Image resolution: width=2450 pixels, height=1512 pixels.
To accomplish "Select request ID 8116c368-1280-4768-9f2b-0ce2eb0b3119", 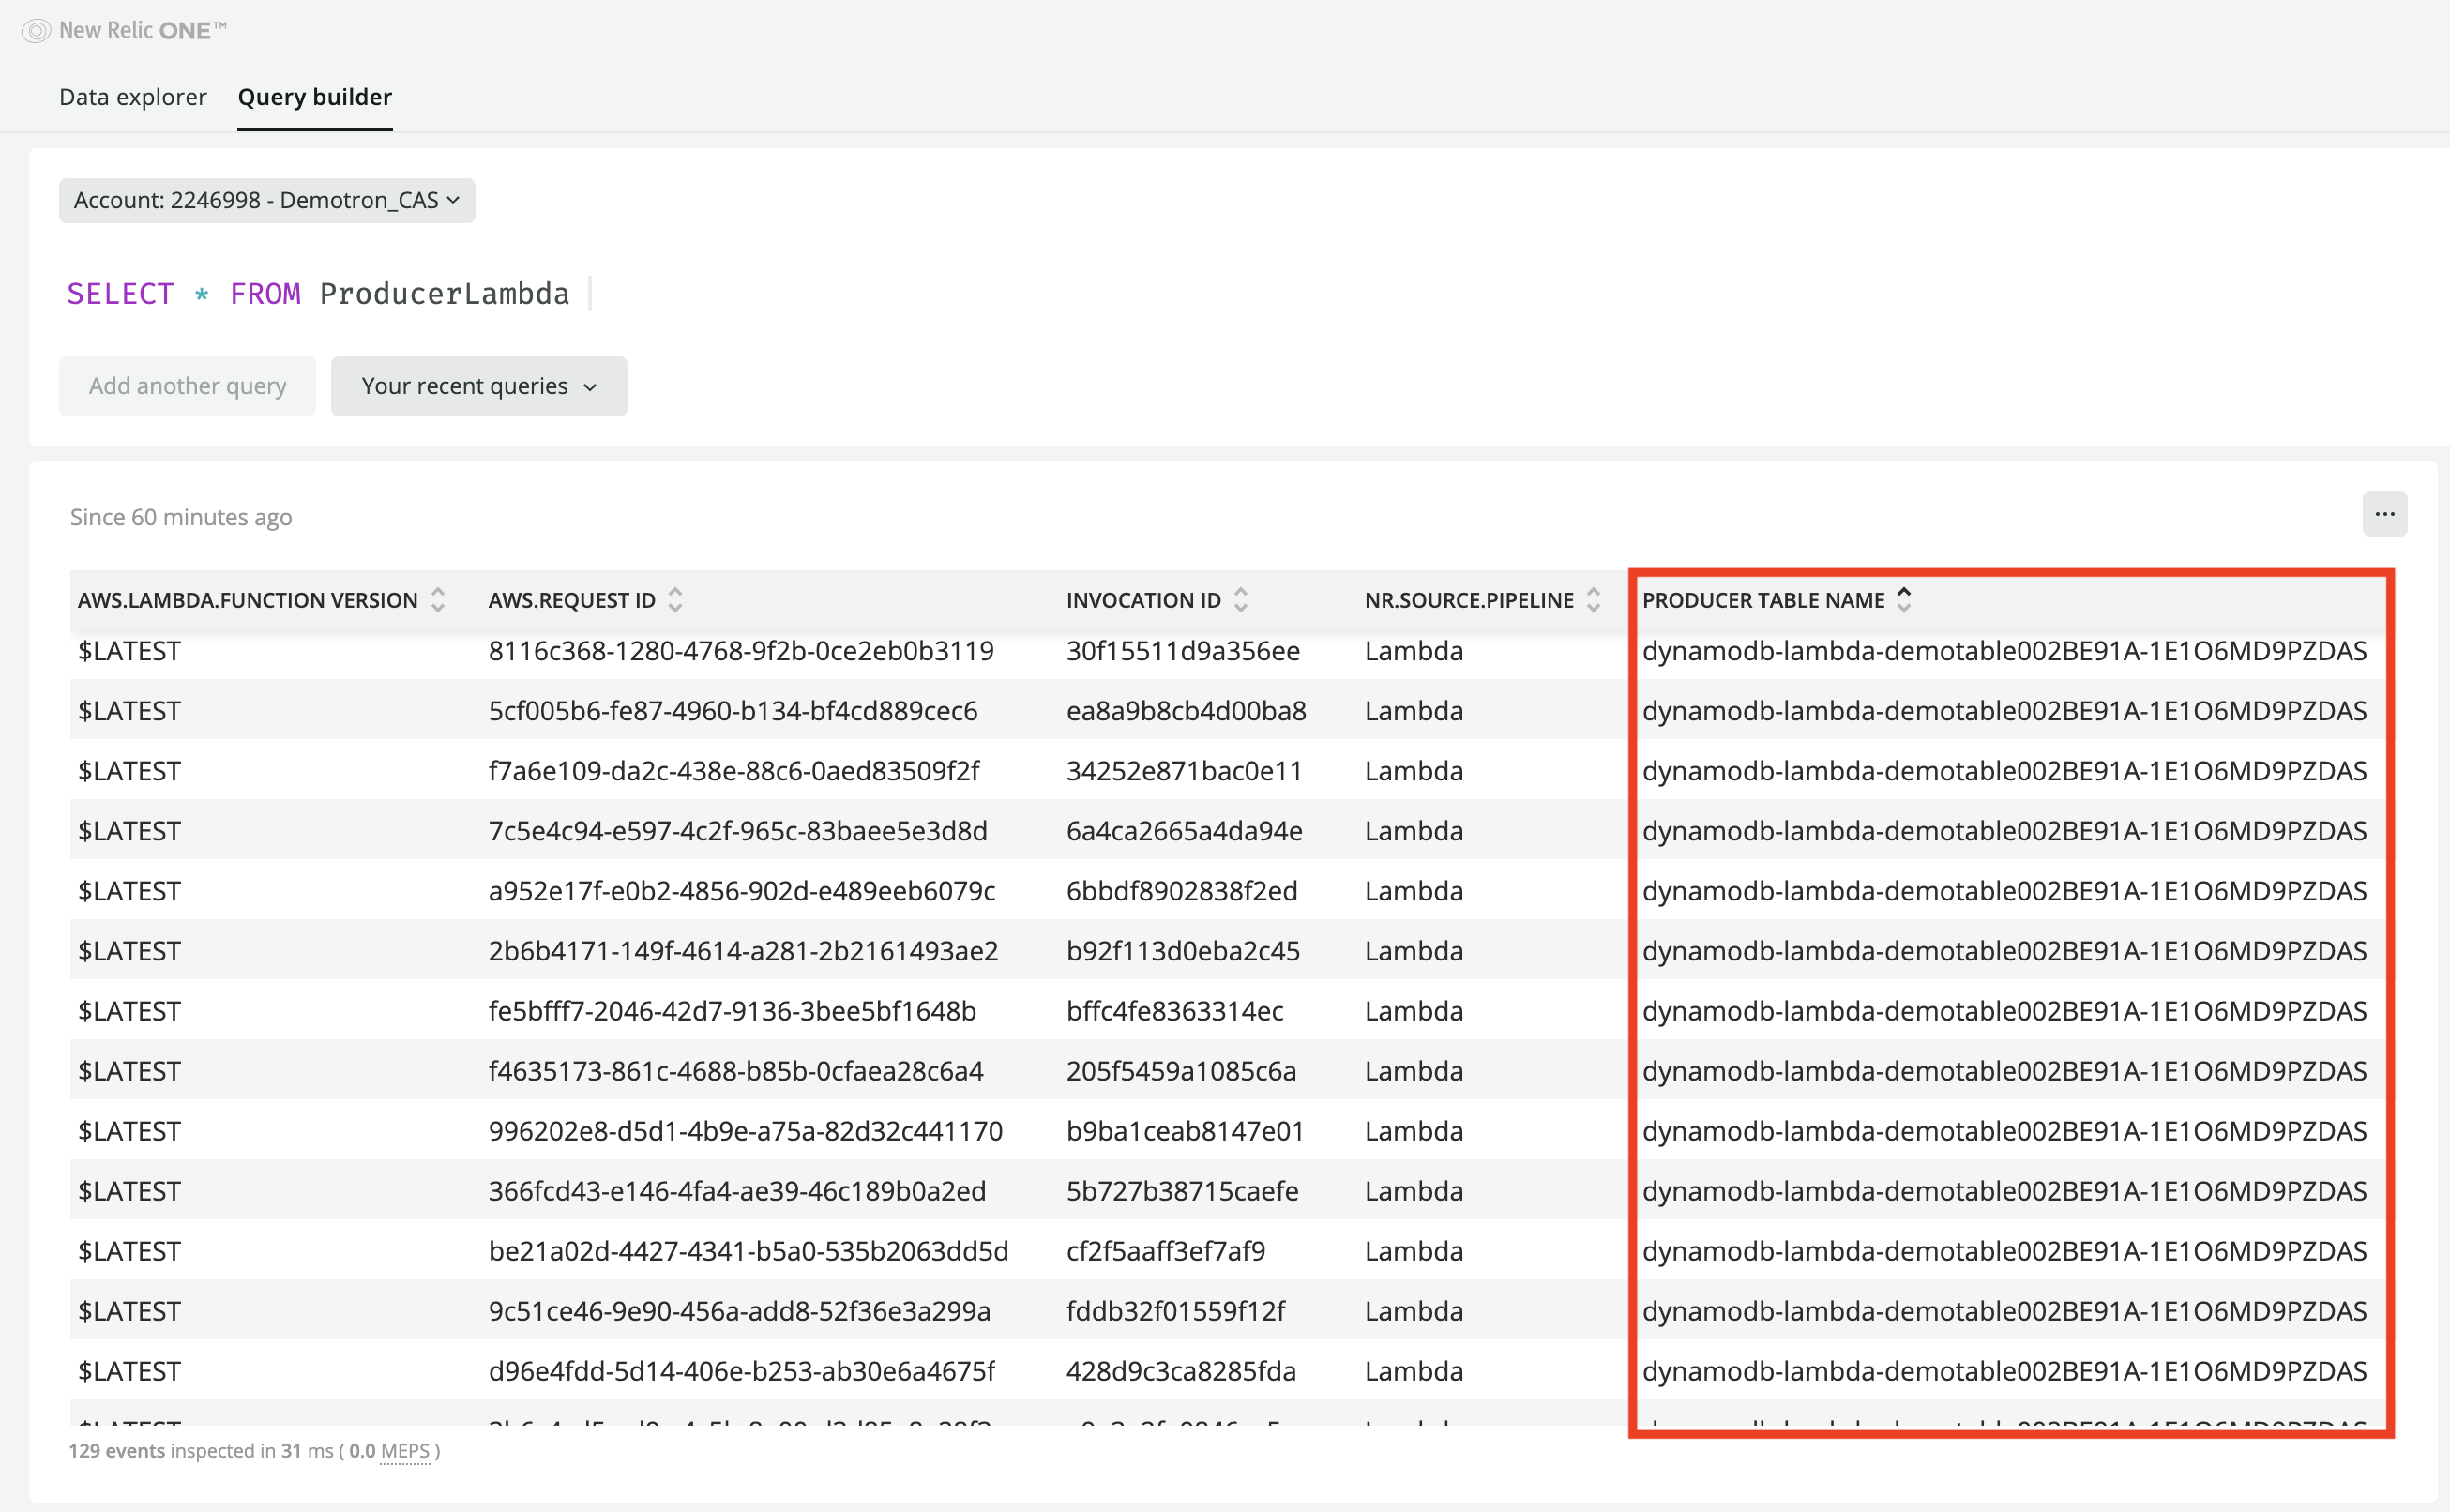I will click(741, 651).
